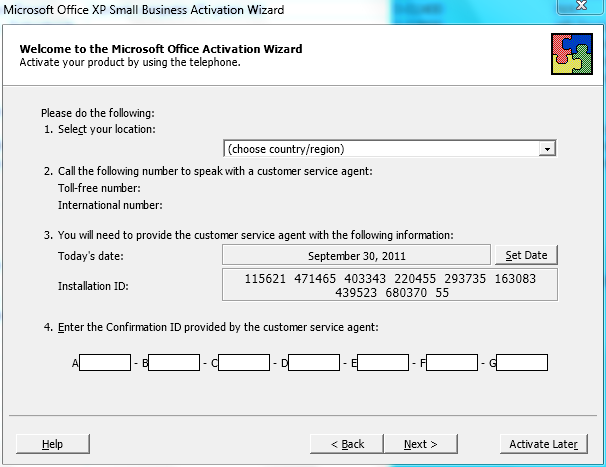The height and width of the screenshot is (467, 606).
Task: Click the 'Select your location:' label
Action: click(x=107, y=129)
